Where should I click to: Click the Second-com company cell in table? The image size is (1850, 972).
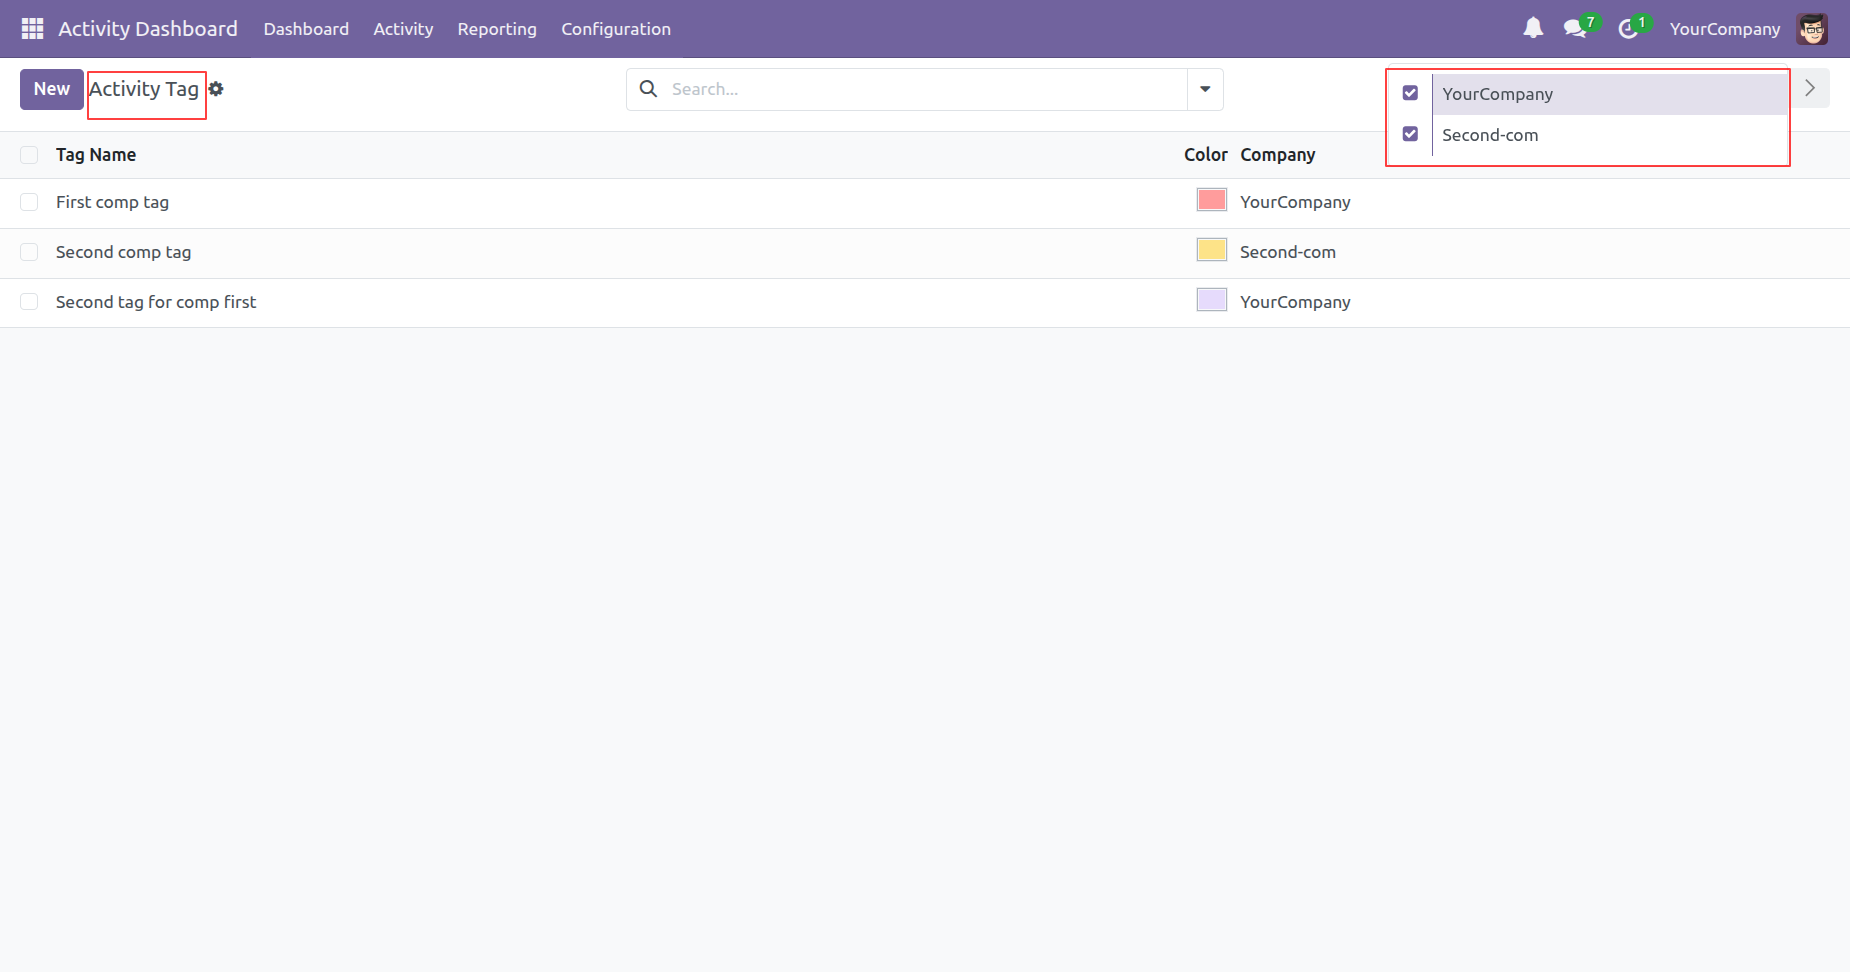click(x=1288, y=252)
